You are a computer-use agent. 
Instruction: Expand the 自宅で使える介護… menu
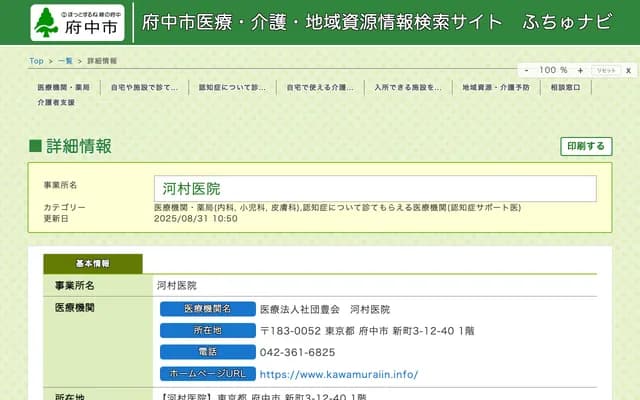319,87
